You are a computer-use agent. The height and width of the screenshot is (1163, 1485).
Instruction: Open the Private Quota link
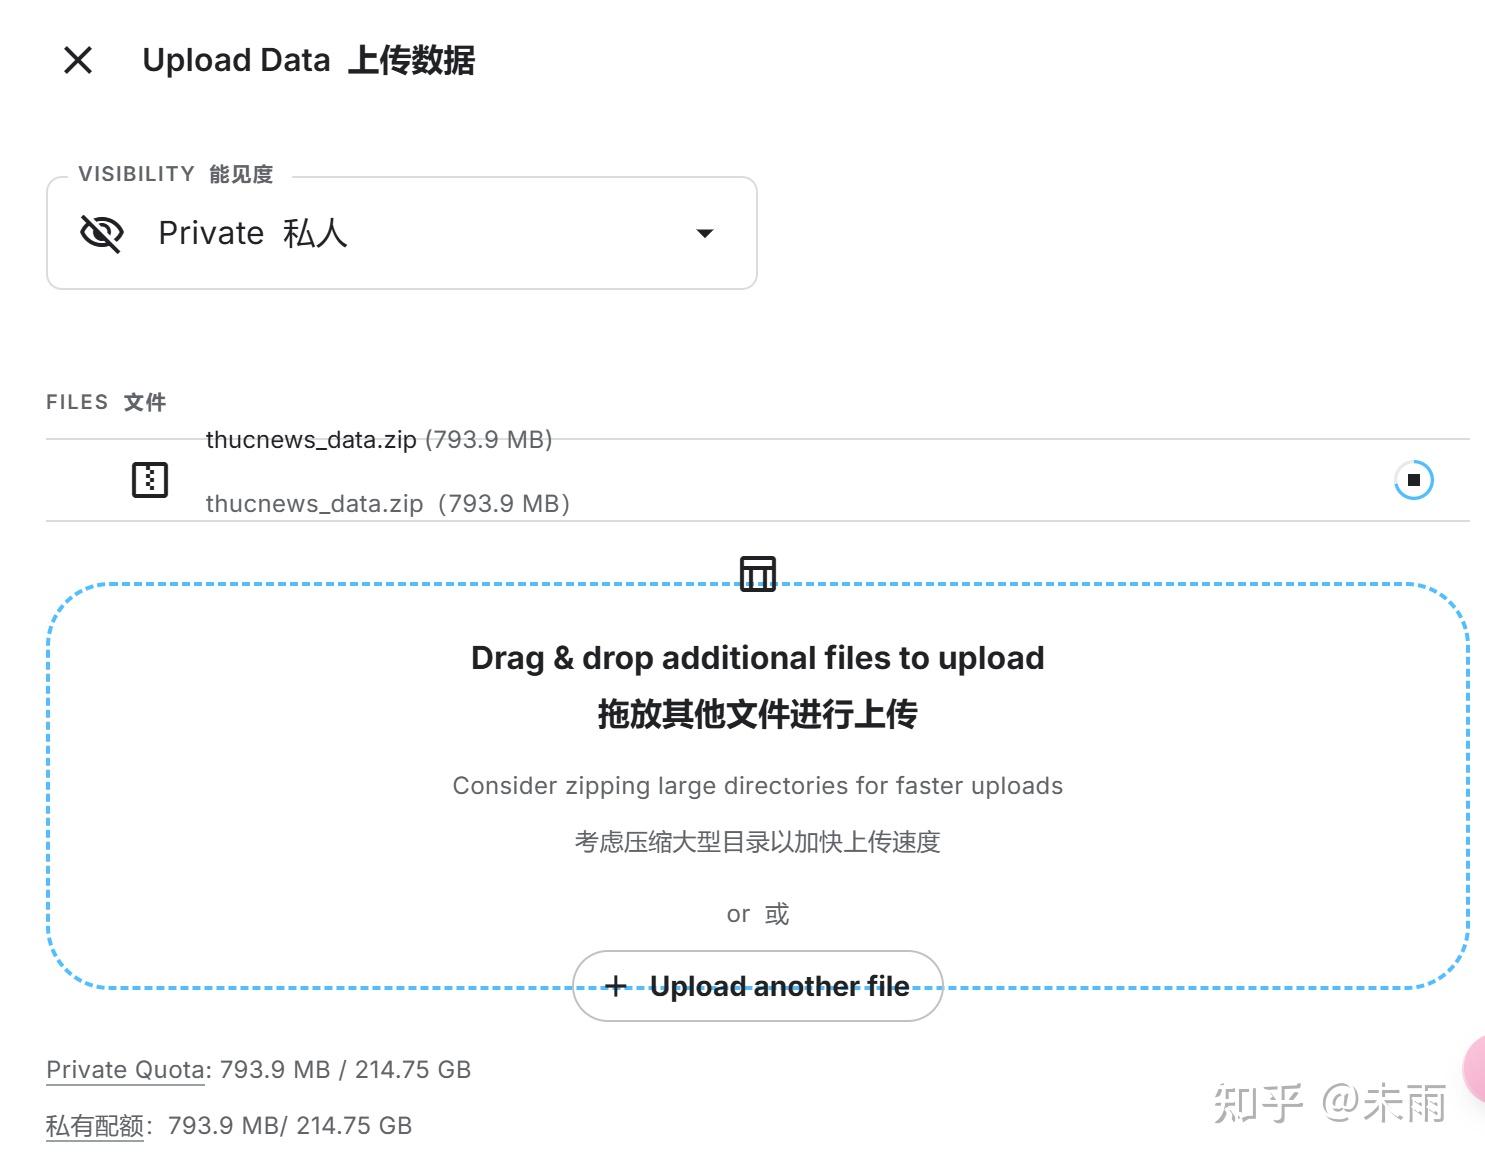point(124,1069)
